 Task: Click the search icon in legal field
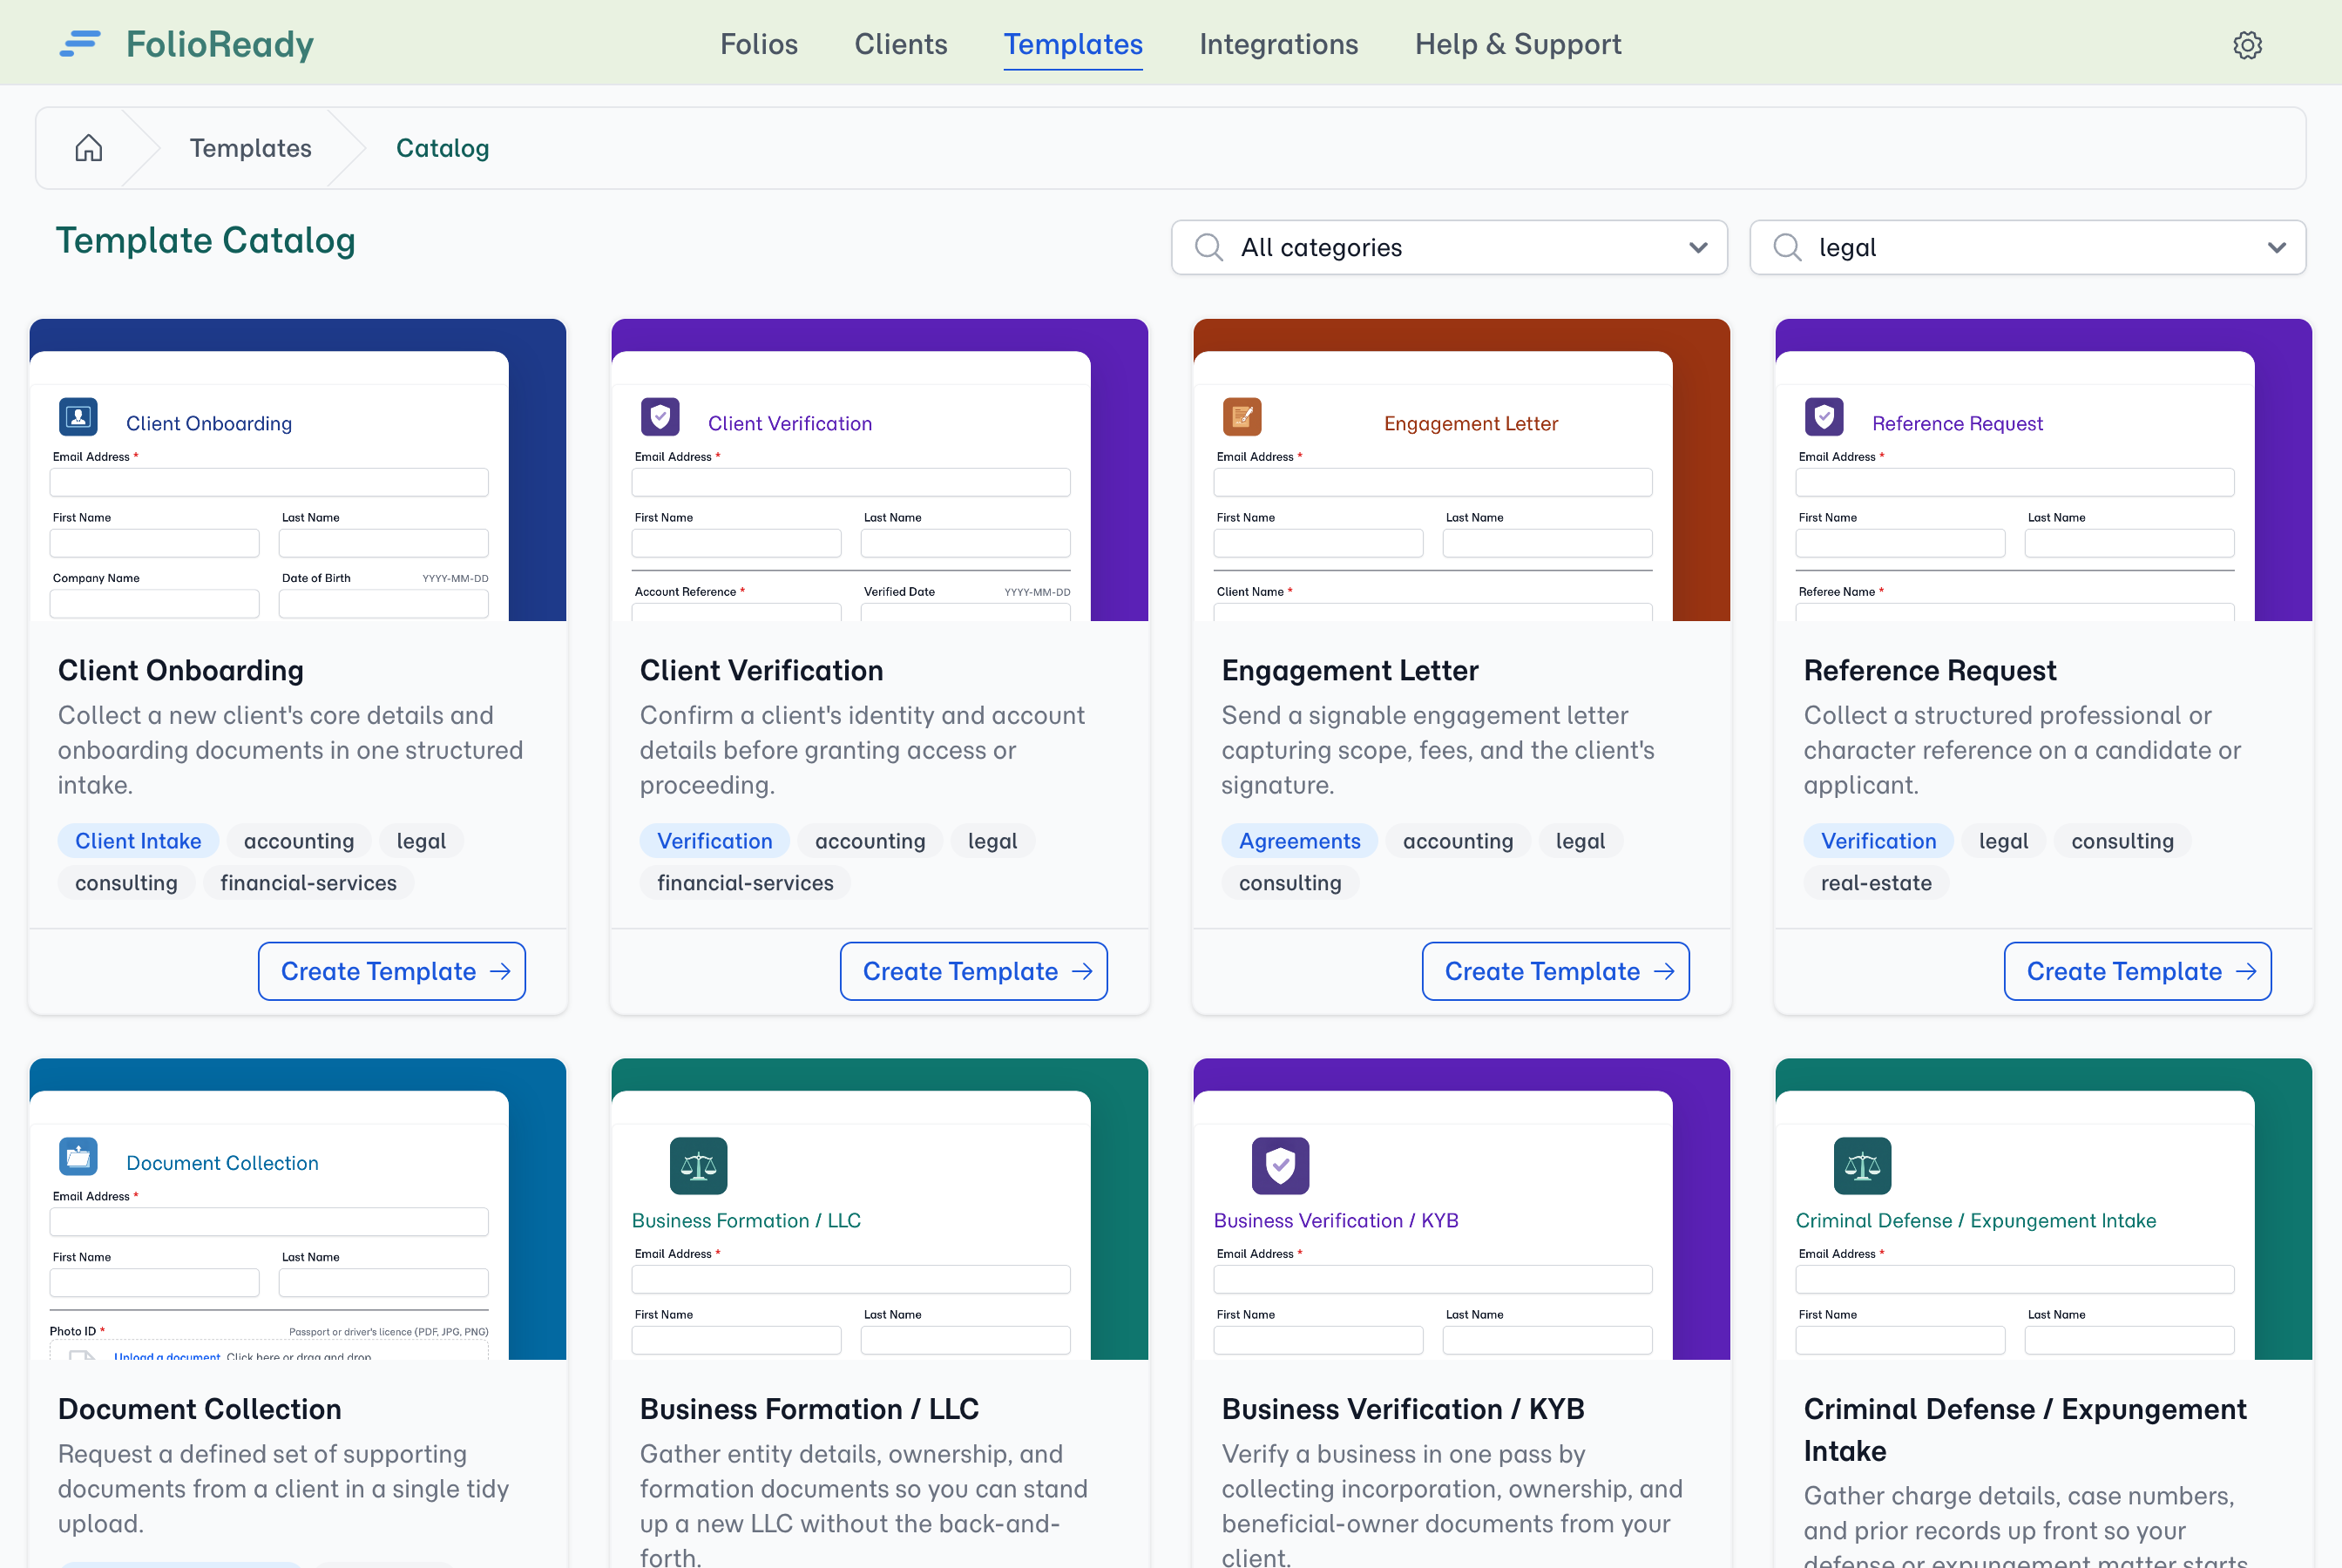coord(1787,247)
